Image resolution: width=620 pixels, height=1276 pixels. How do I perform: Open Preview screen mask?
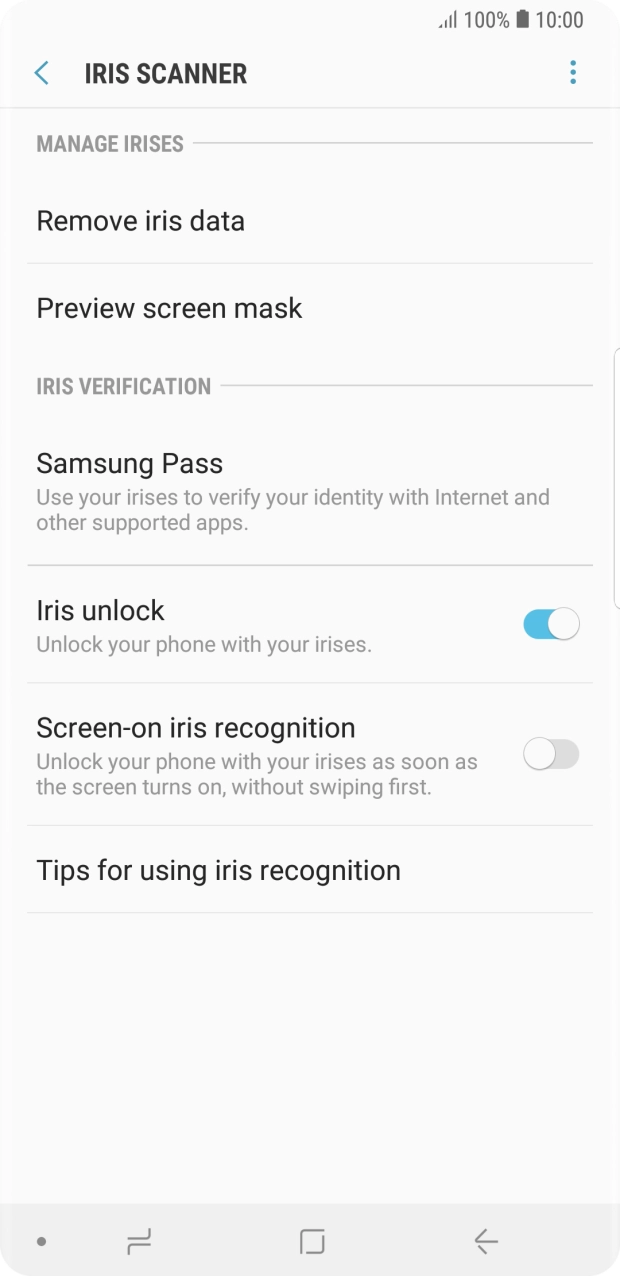click(x=310, y=308)
